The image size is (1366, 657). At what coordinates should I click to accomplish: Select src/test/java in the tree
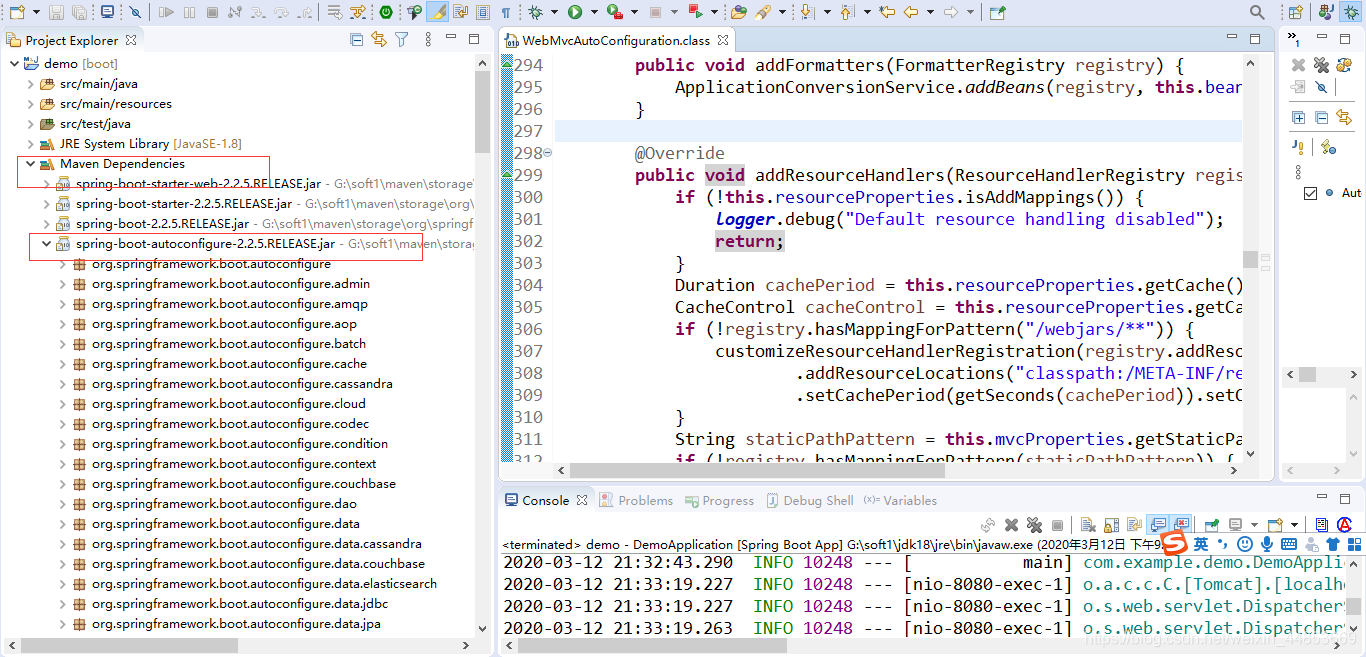[94, 123]
